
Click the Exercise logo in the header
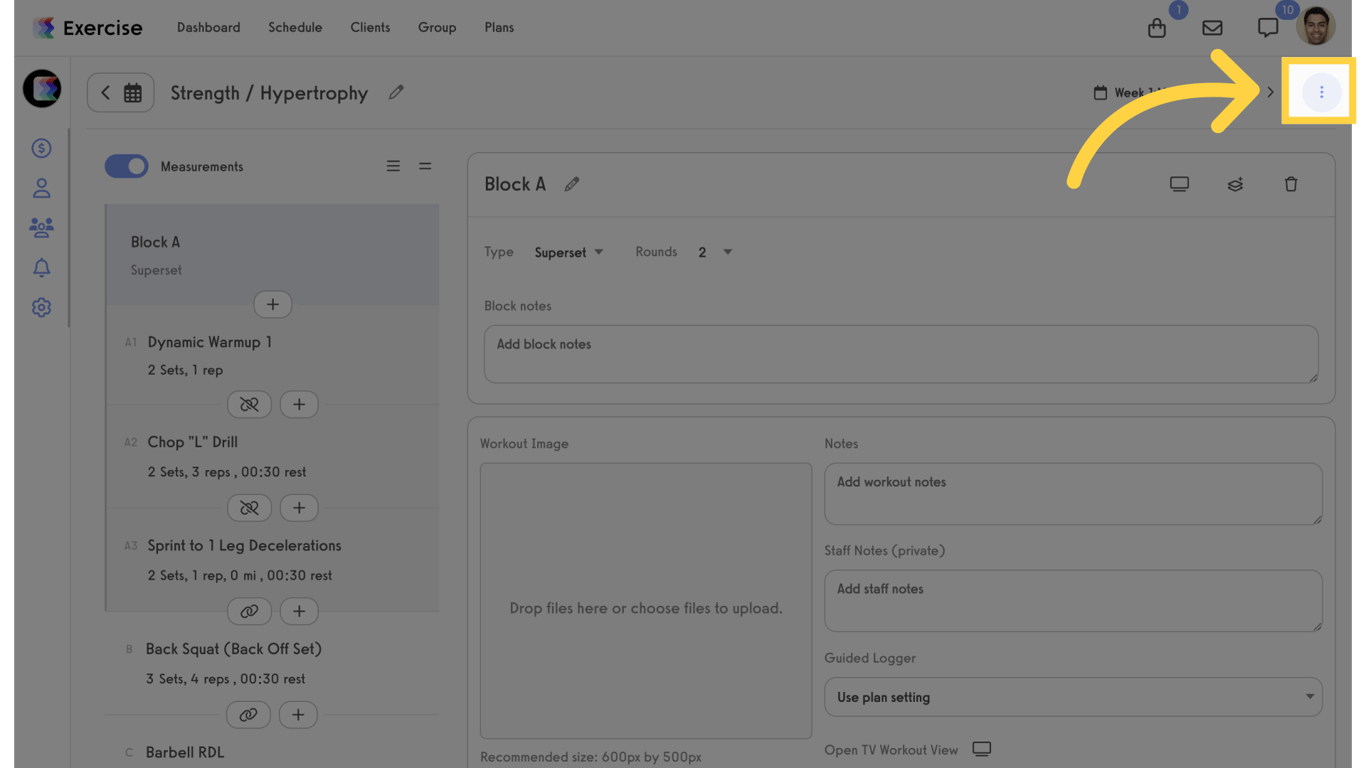[x=87, y=27]
